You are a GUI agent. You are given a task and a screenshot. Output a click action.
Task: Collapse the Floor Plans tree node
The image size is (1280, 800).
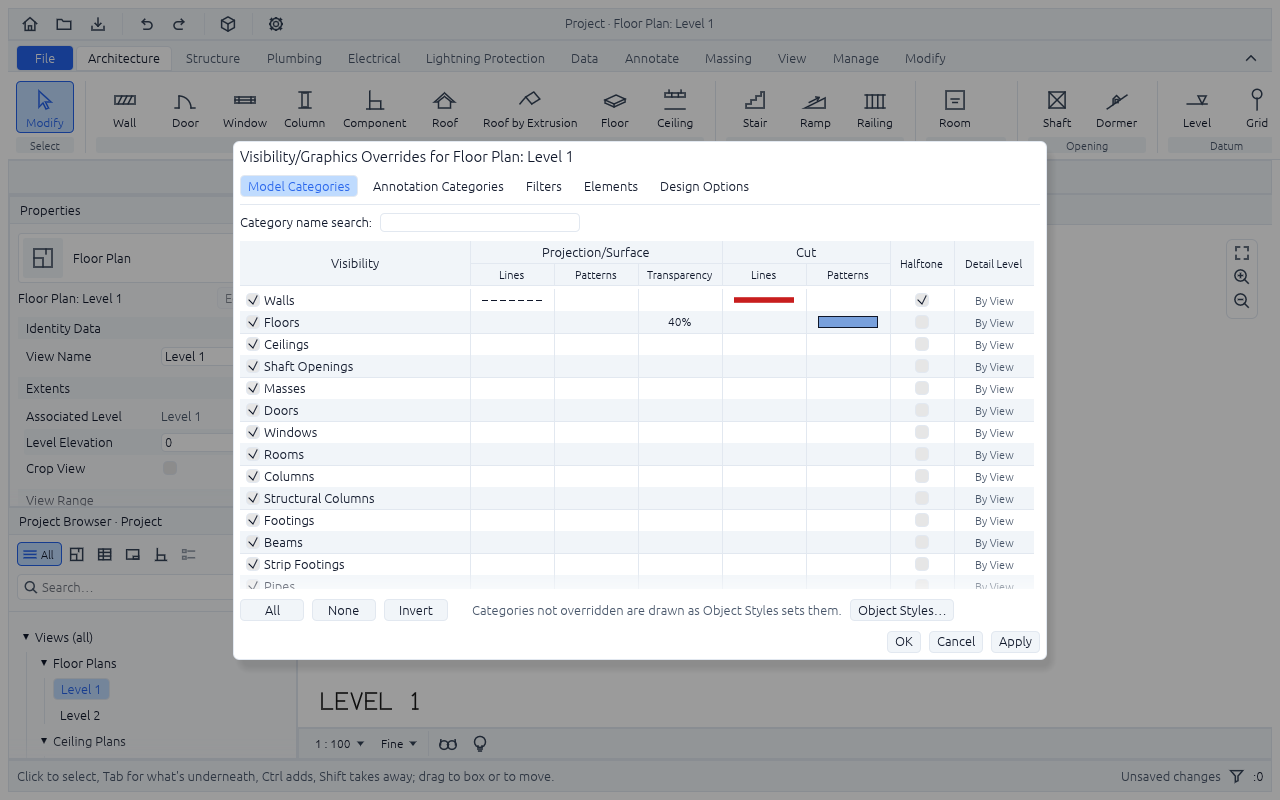[44, 663]
